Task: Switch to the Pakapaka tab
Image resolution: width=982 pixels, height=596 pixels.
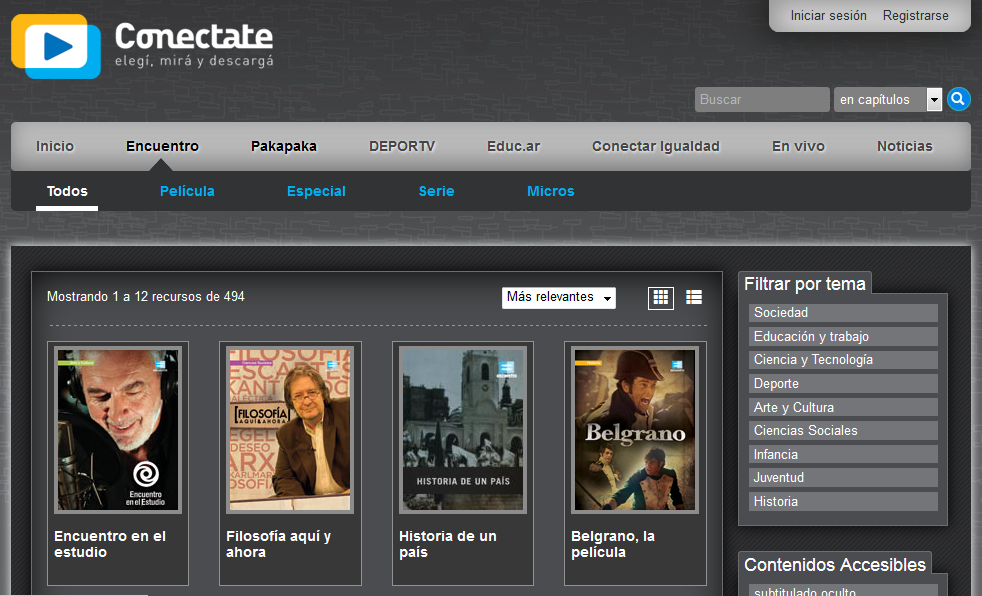Action: (283, 145)
